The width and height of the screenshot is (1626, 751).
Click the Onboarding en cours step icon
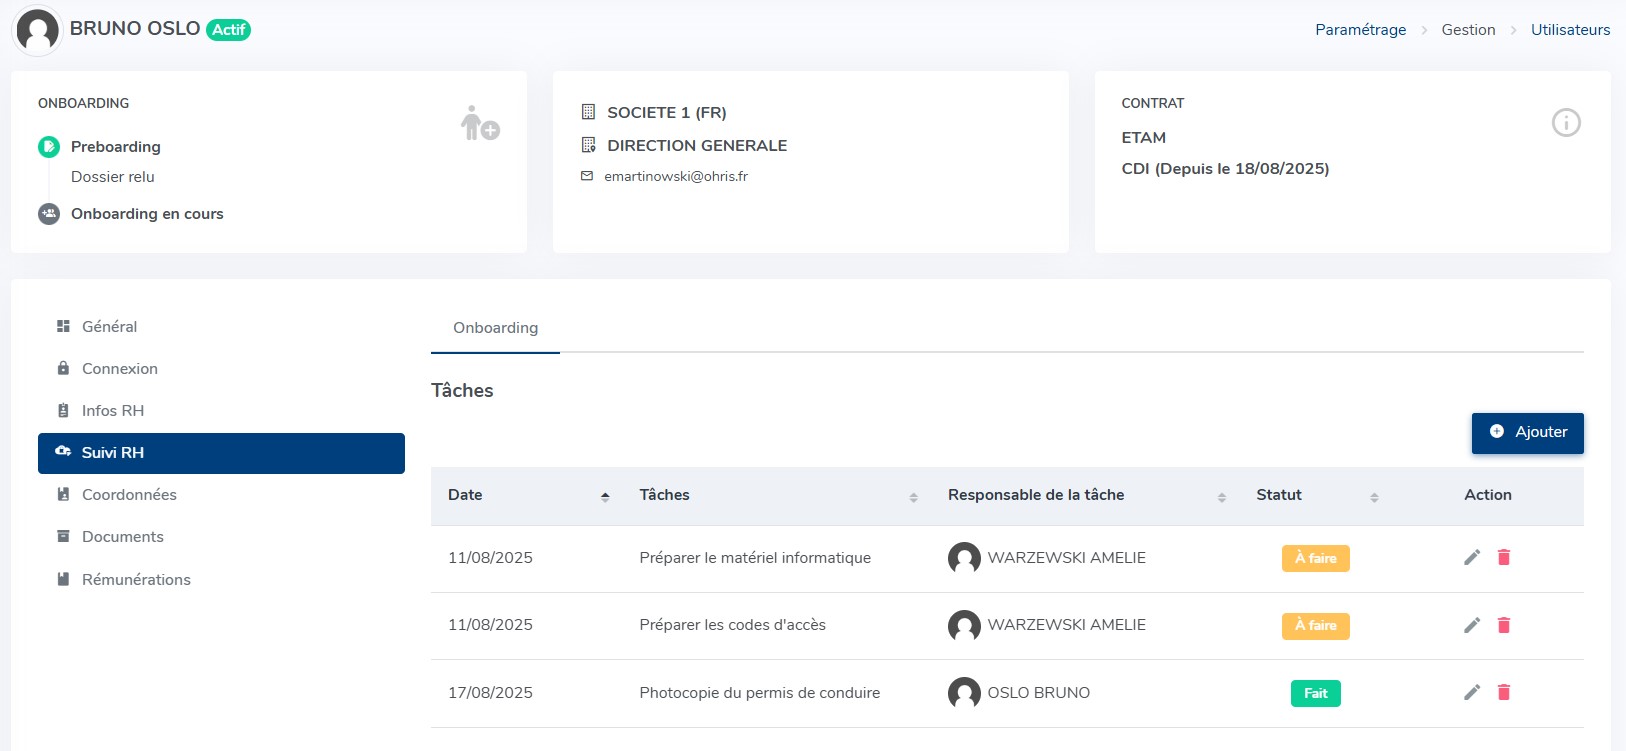[49, 214]
